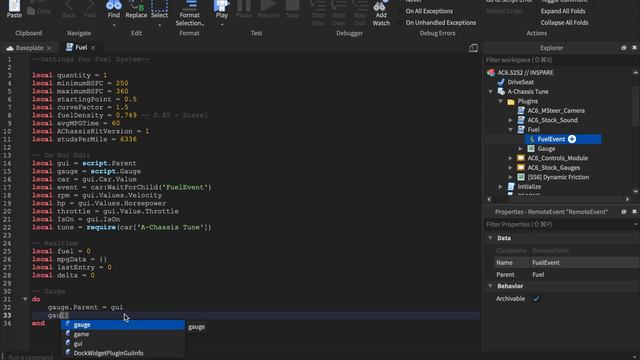
Task: Open the Select dropdown arrow
Action: coord(159,25)
